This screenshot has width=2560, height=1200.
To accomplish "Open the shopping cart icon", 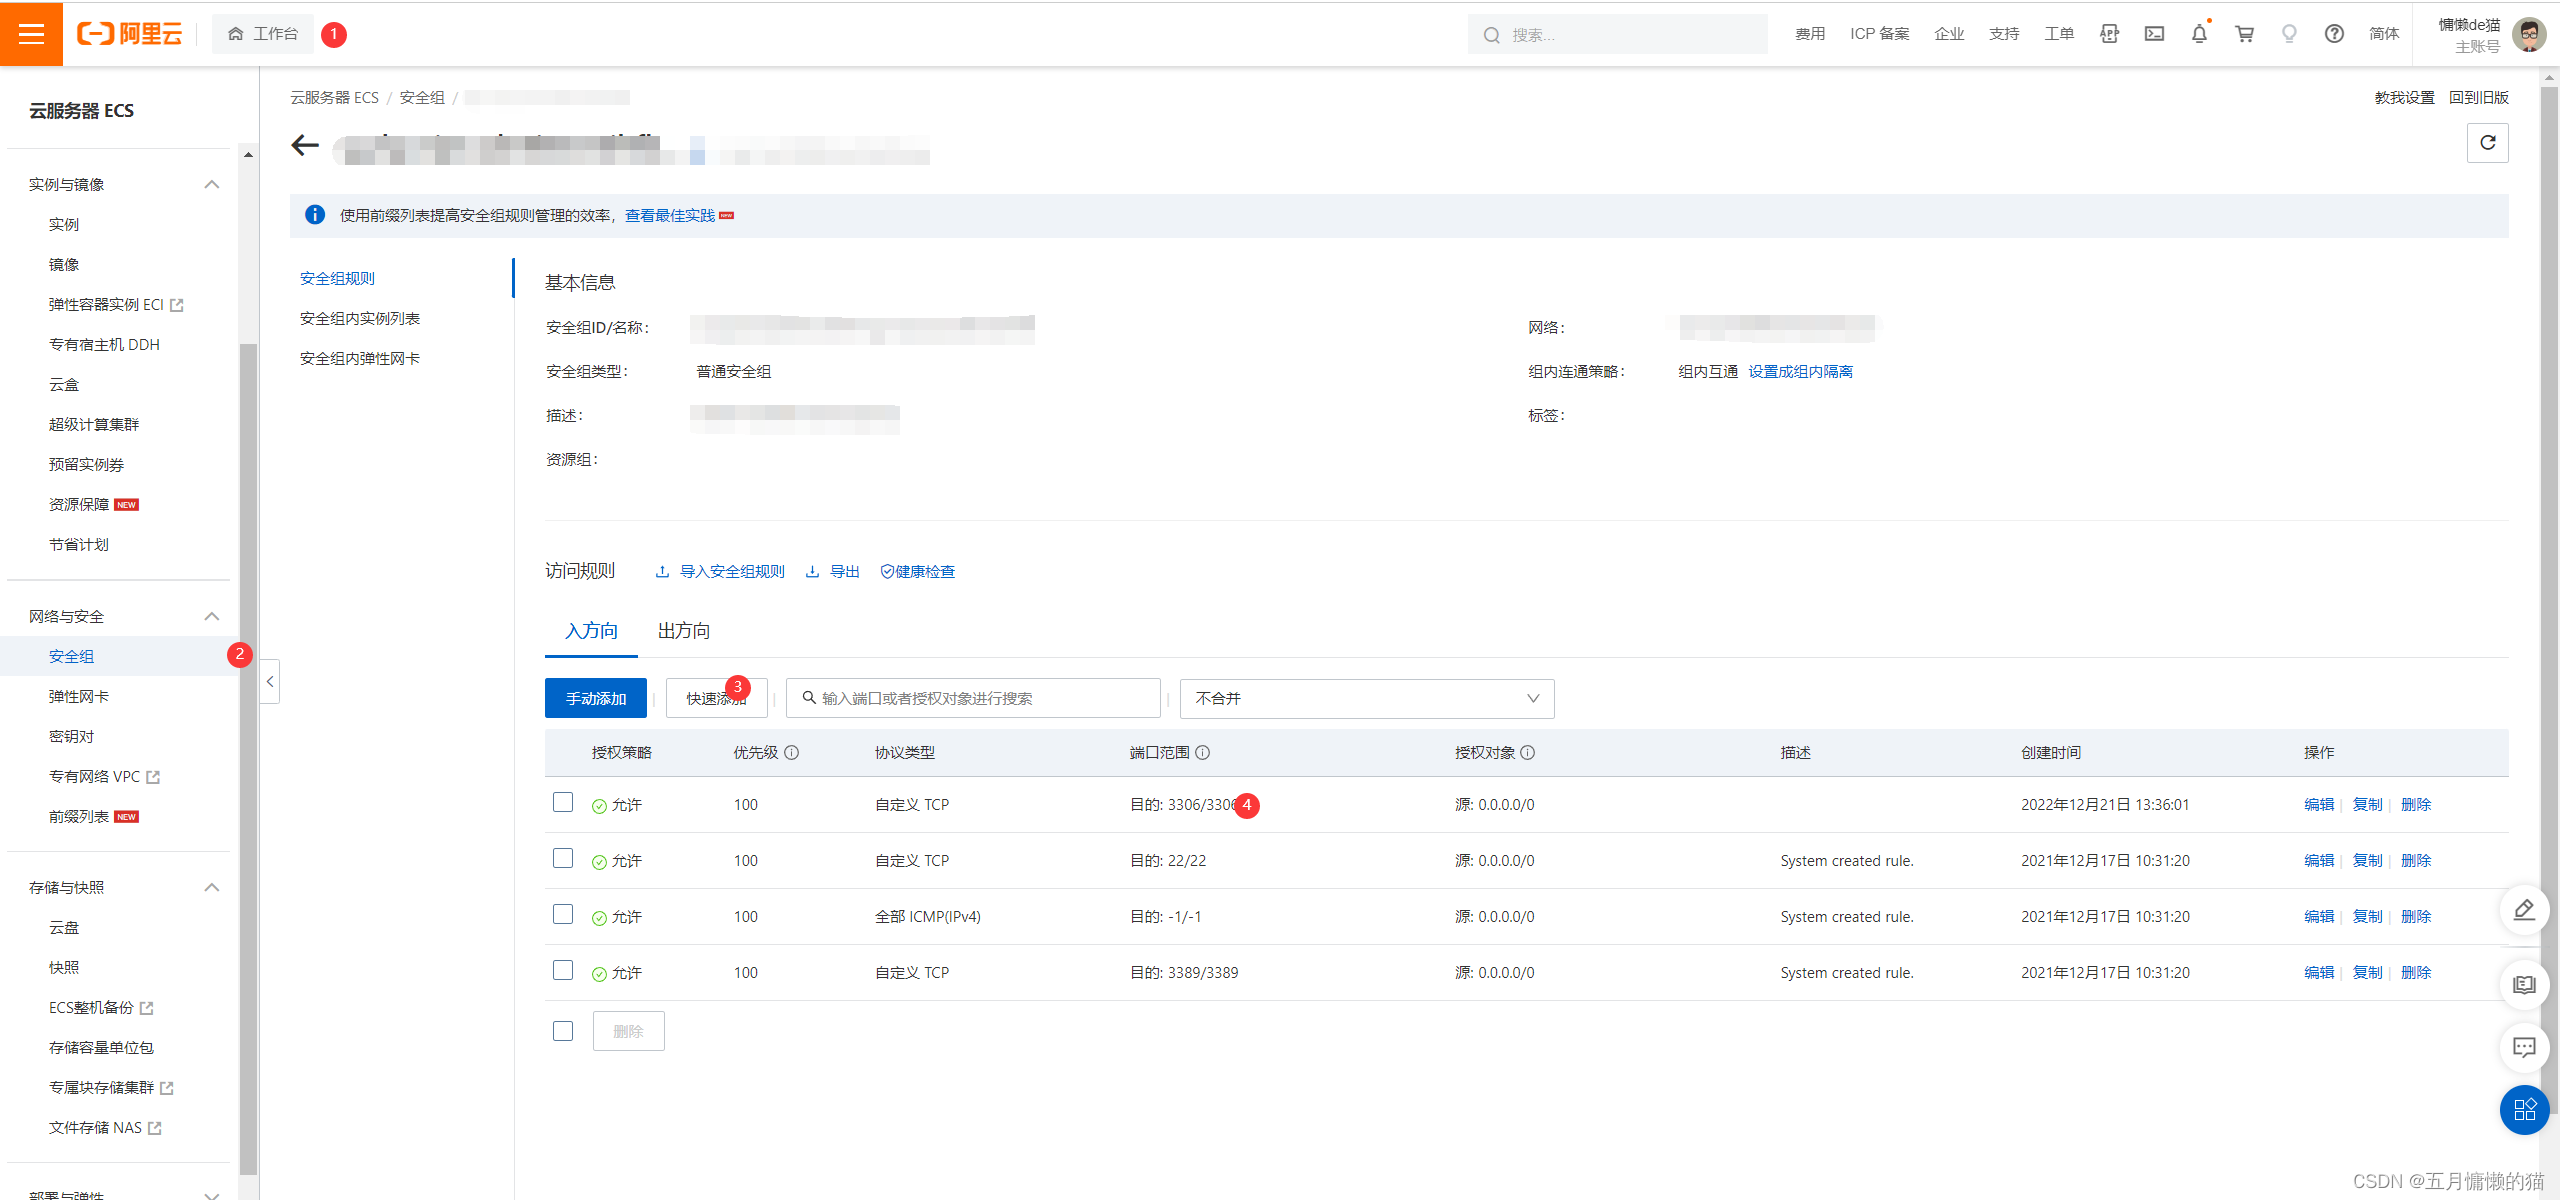I will (x=2244, y=34).
